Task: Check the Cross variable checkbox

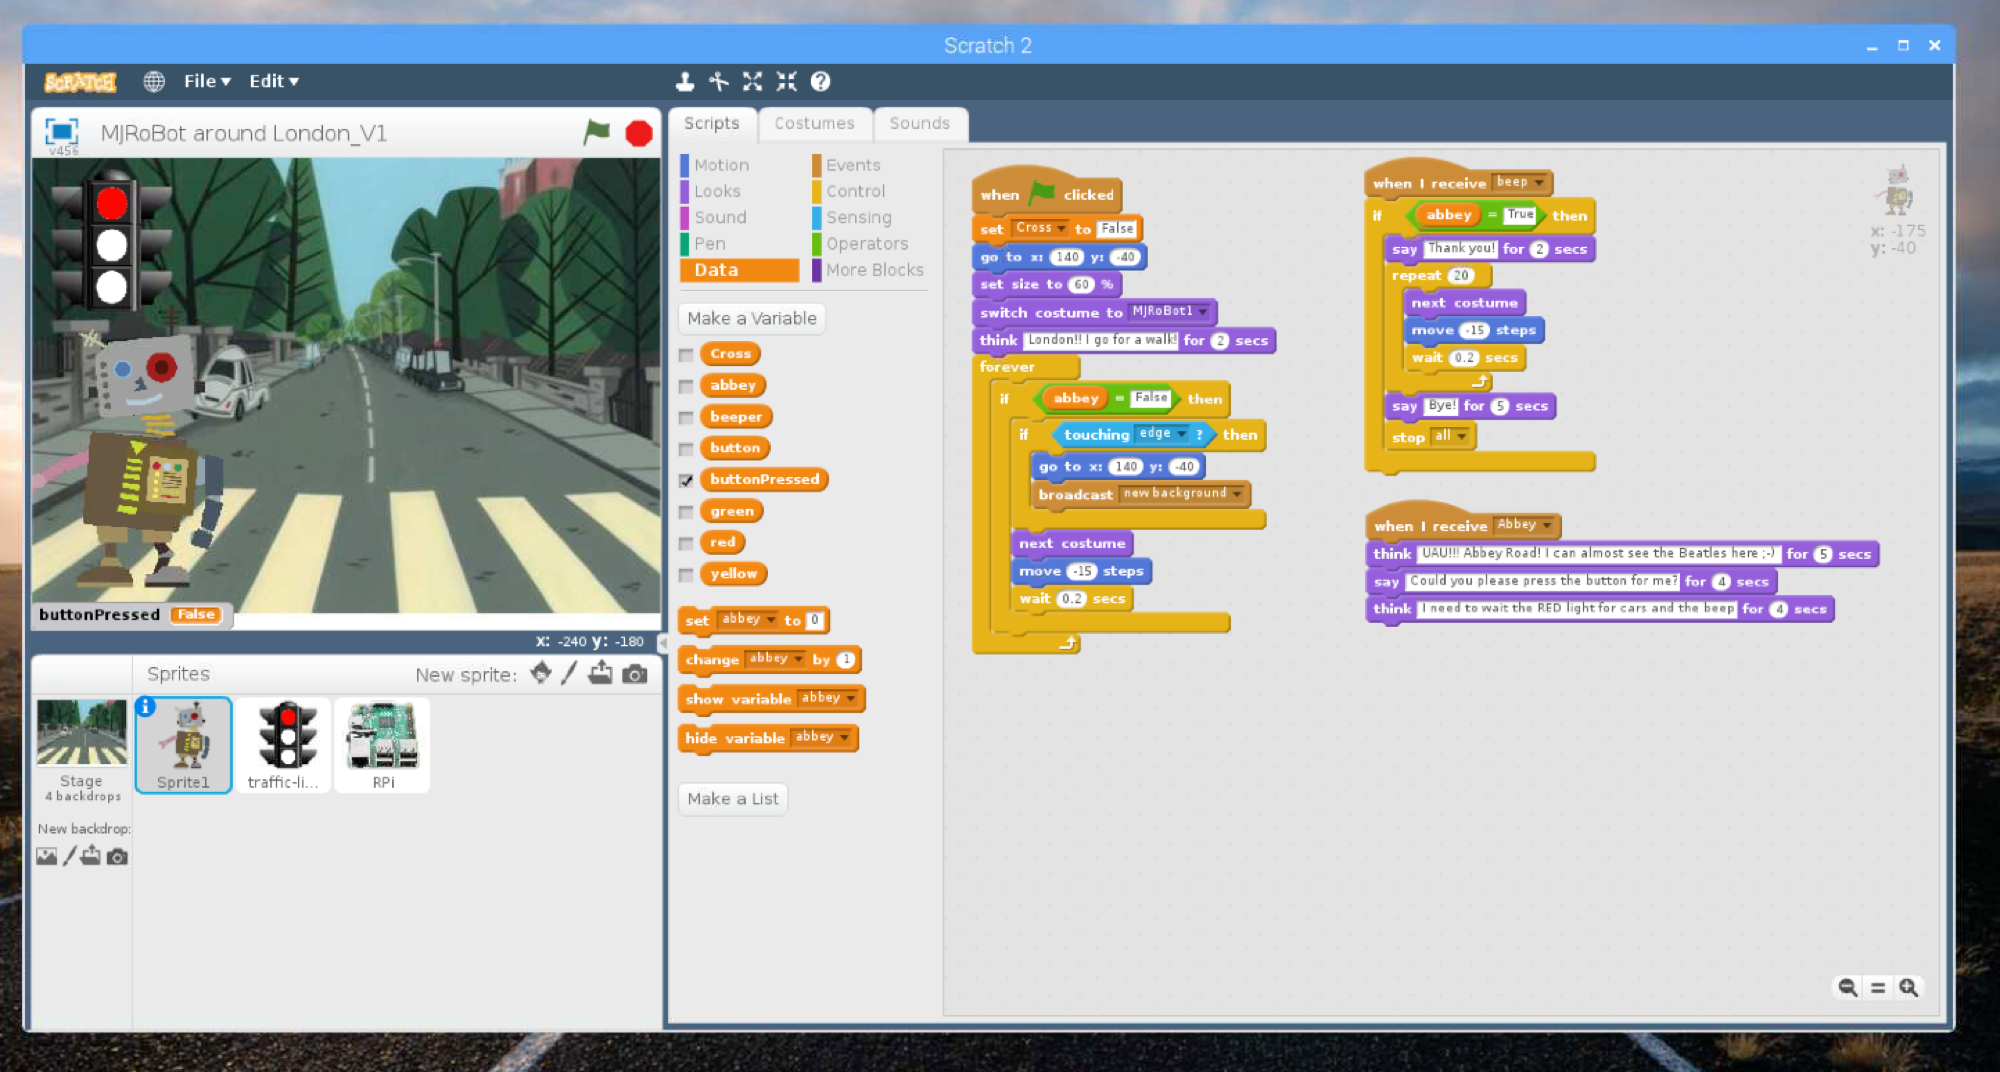Action: (686, 354)
